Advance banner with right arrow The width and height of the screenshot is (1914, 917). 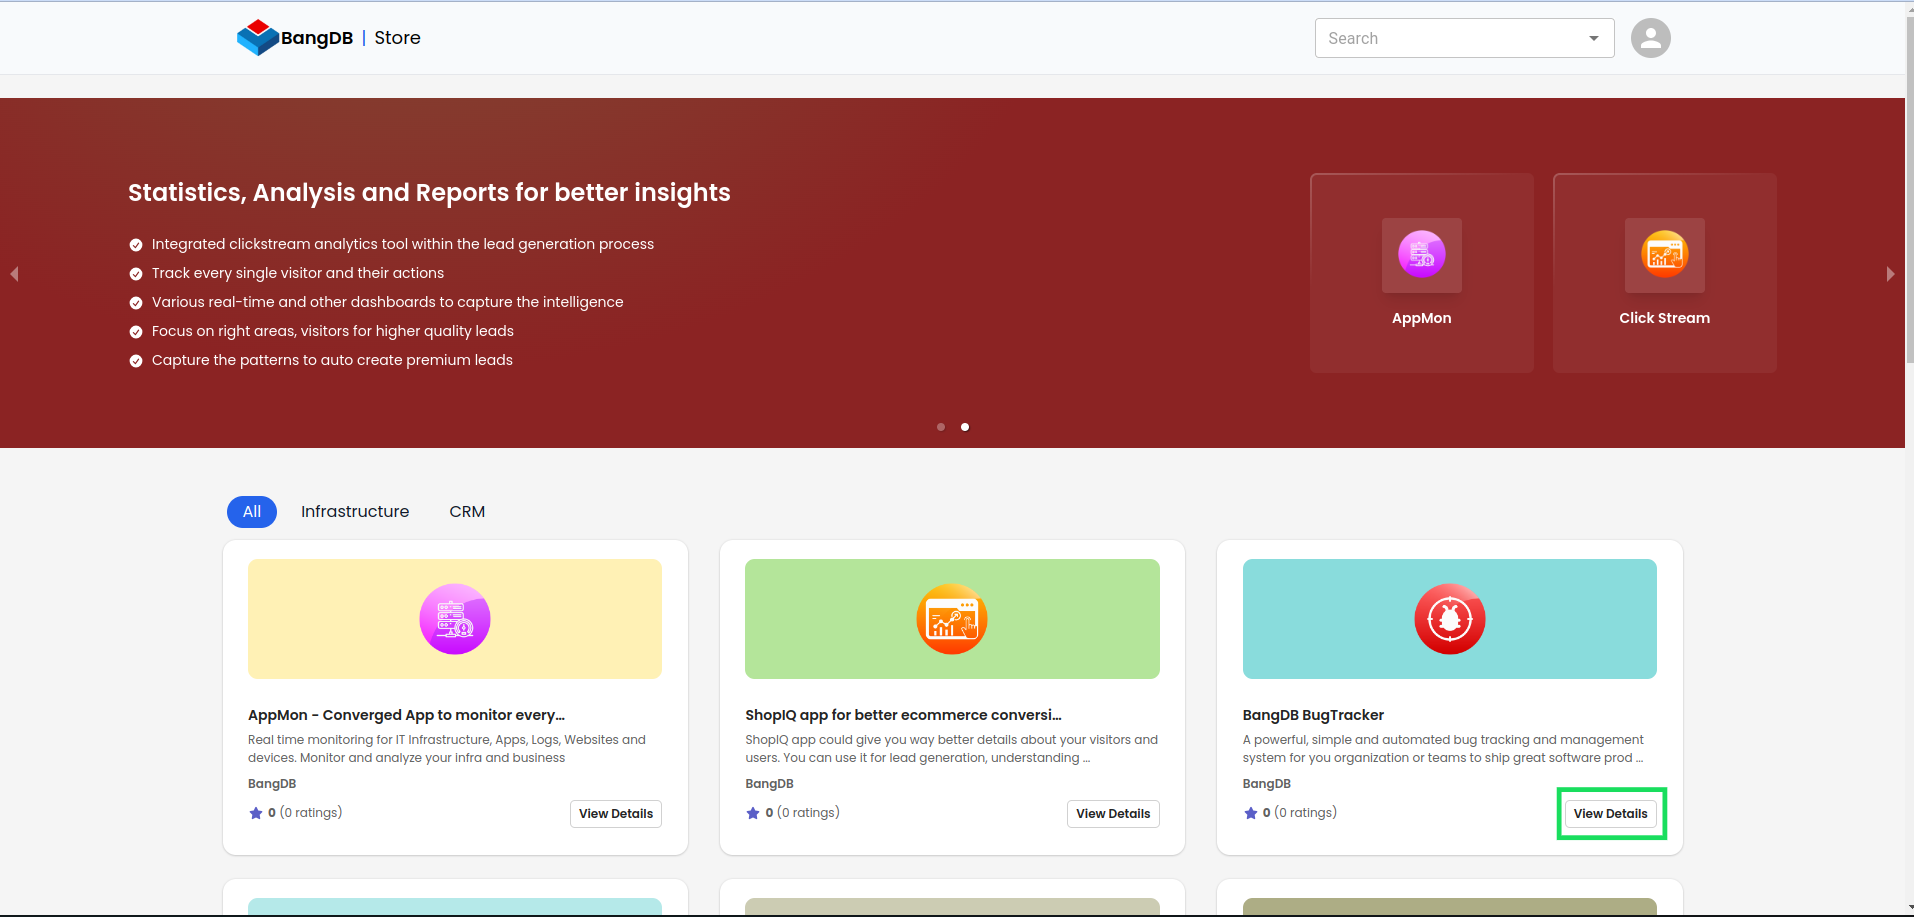pyautogui.click(x=1889, y=273)
